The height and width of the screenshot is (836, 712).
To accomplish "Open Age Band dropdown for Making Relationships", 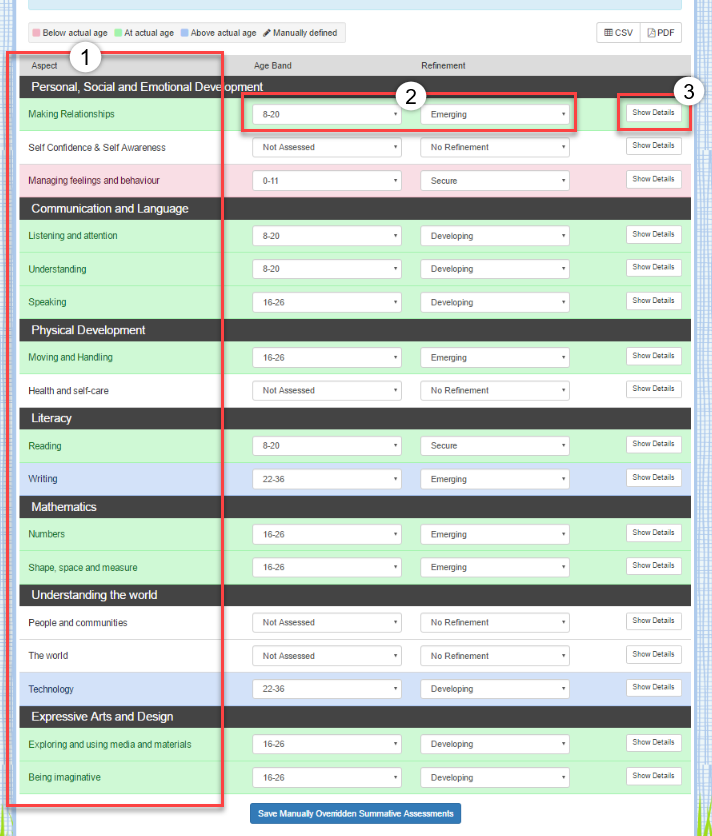I will click(327, 114).
